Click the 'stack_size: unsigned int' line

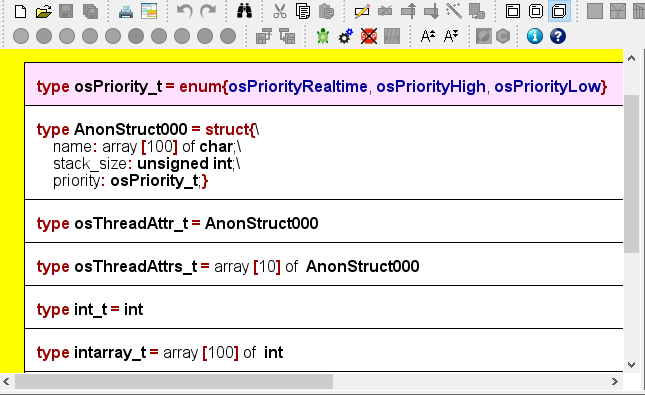pyautogui.click(x=146, y=164)
